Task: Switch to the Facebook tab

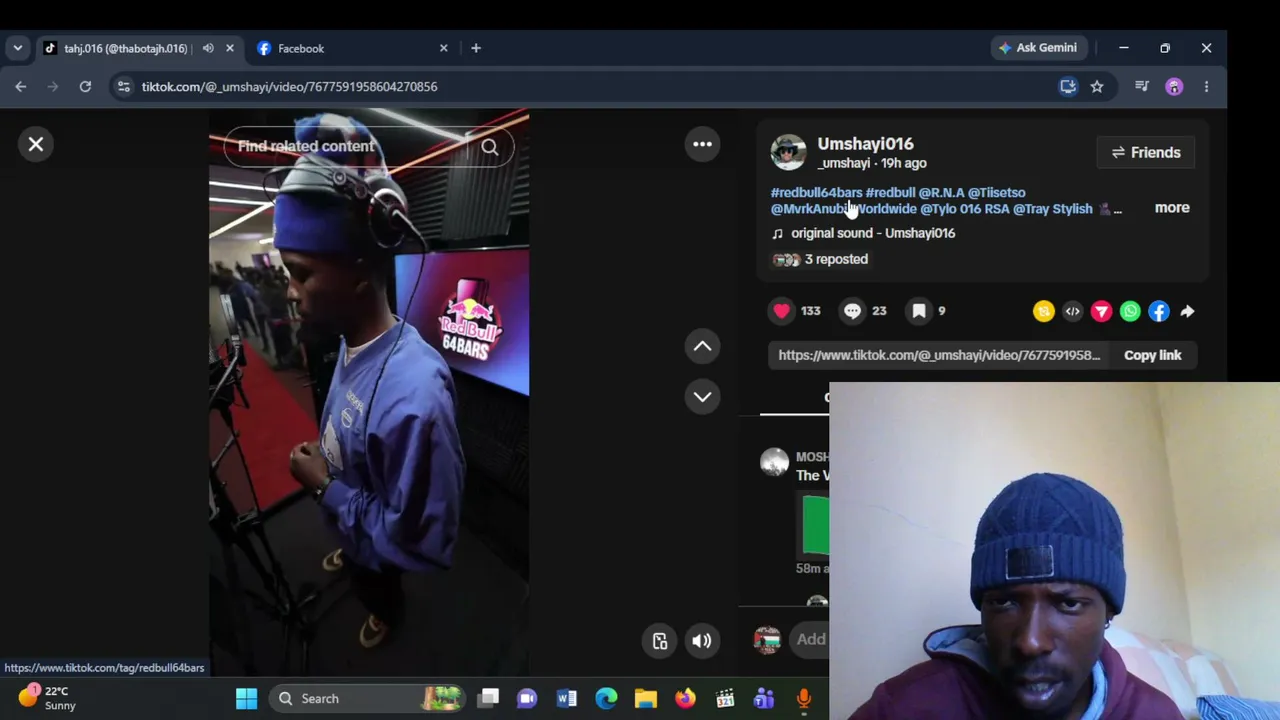Action: click(x=350, y=48)
